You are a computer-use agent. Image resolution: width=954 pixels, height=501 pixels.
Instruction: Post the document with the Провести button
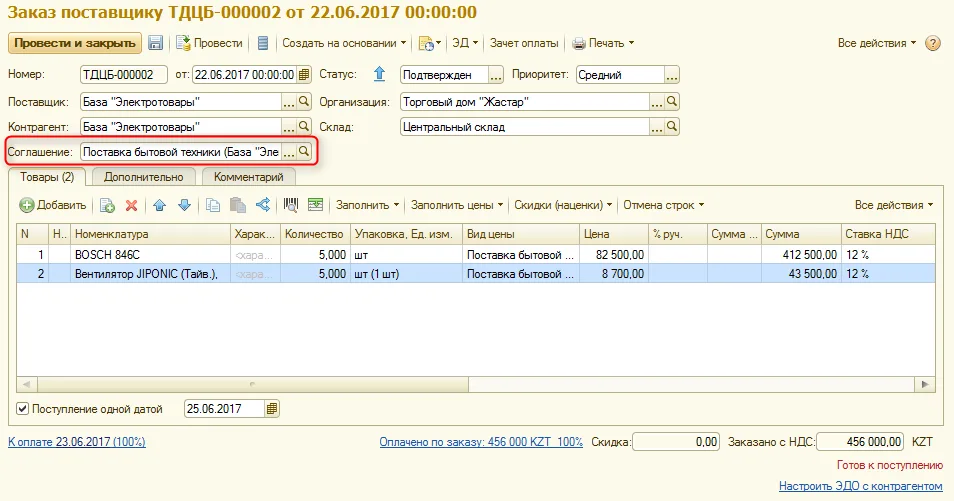pyautogui.click(x=209, y=43)
